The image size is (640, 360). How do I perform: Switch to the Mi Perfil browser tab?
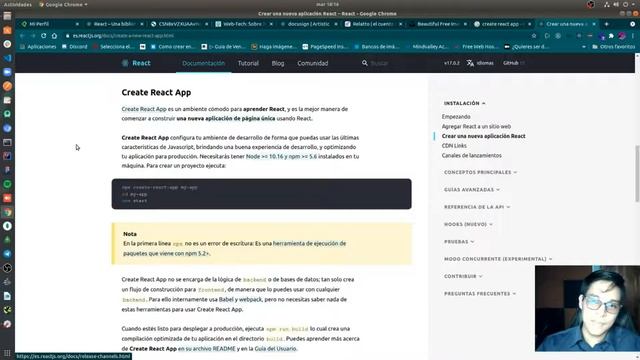(49, 24)
